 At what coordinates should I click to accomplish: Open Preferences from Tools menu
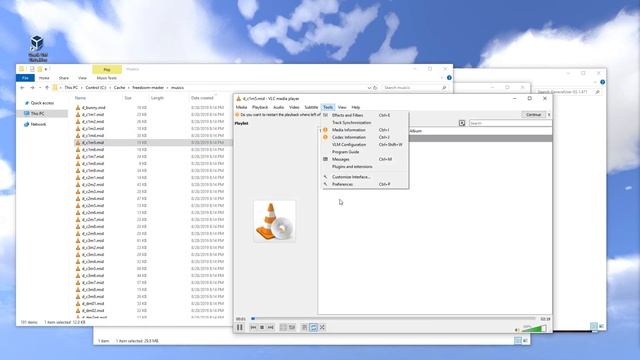[365, 184]
